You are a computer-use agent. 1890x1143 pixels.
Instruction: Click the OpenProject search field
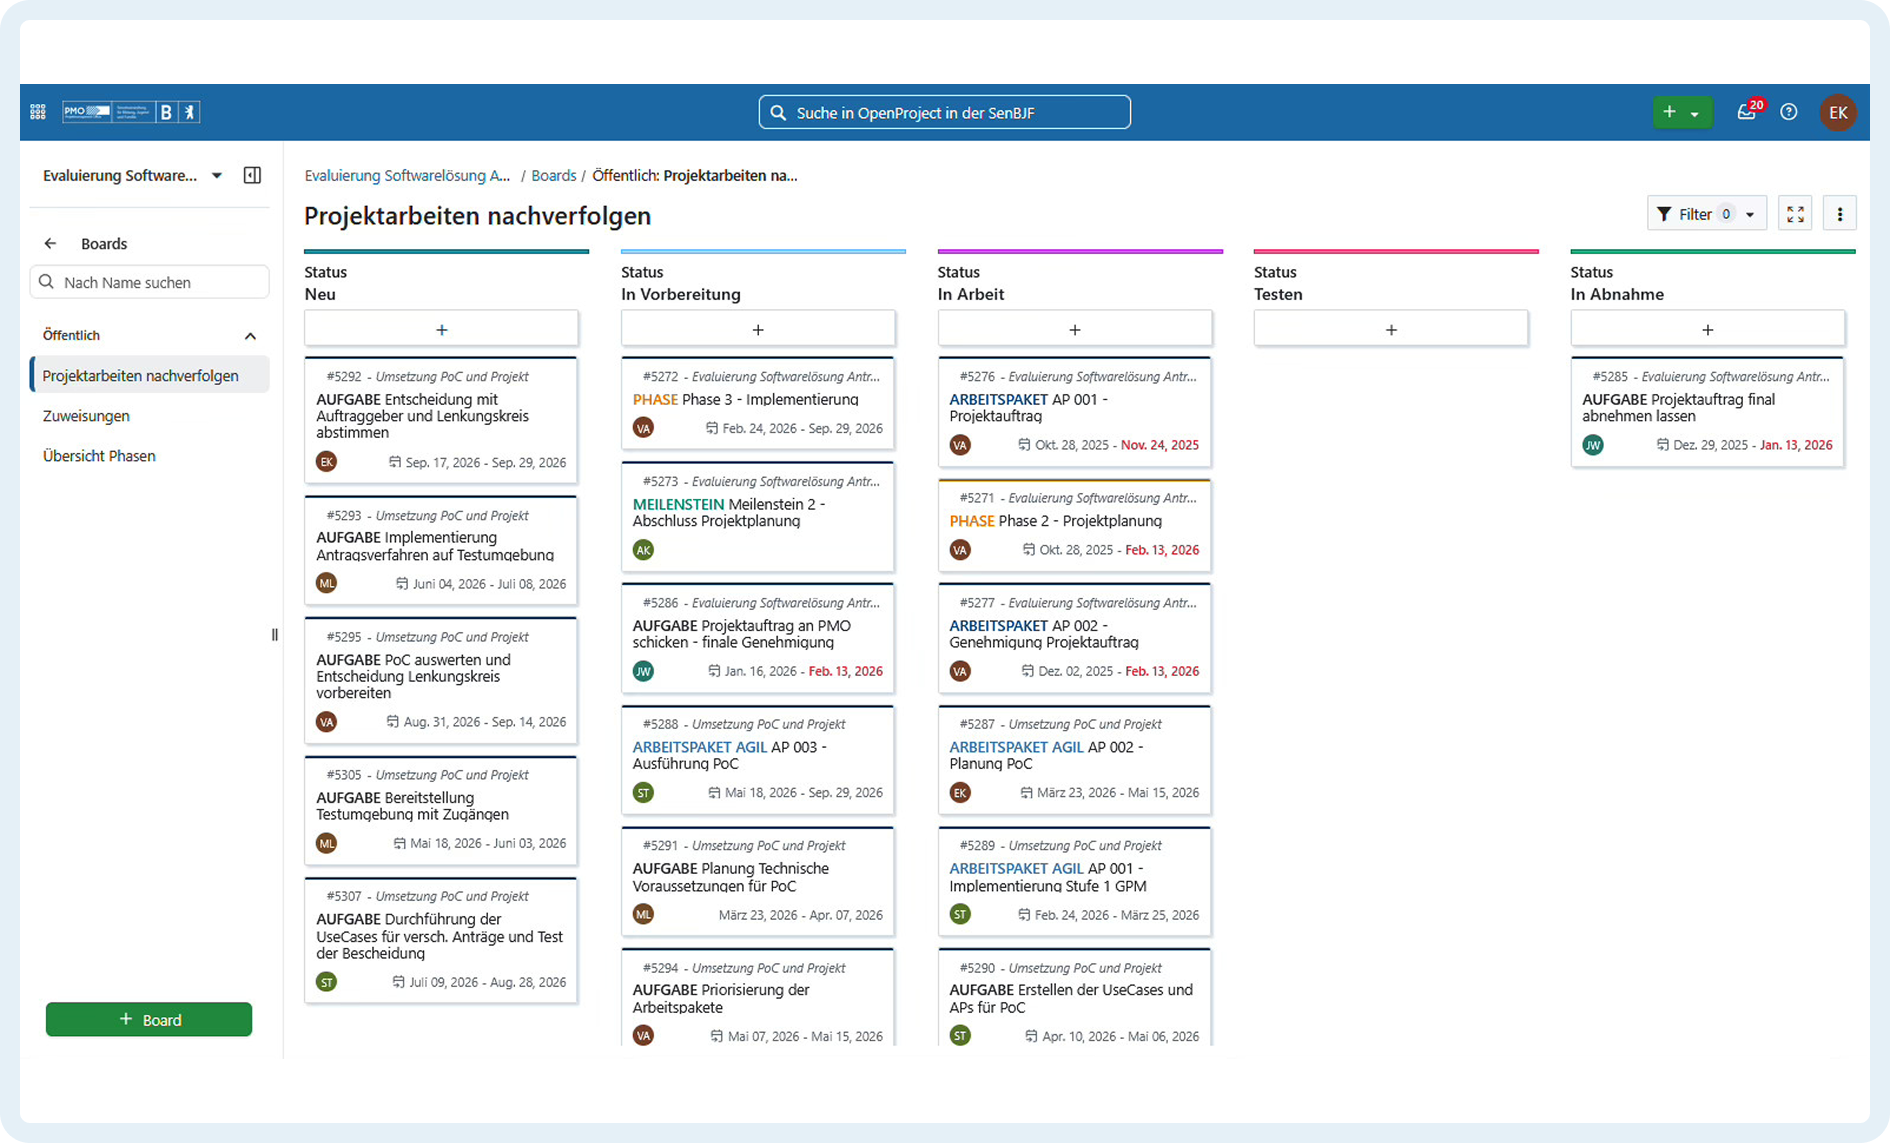[x=945, y=112]
